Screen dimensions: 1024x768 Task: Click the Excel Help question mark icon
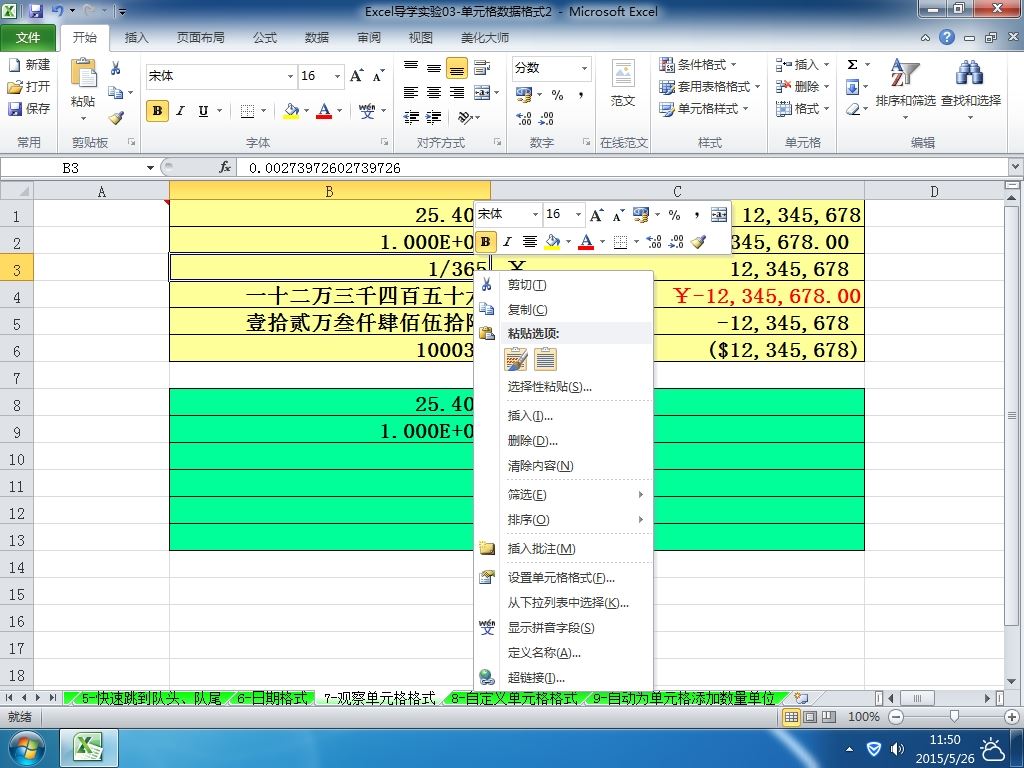pos(947,37)
